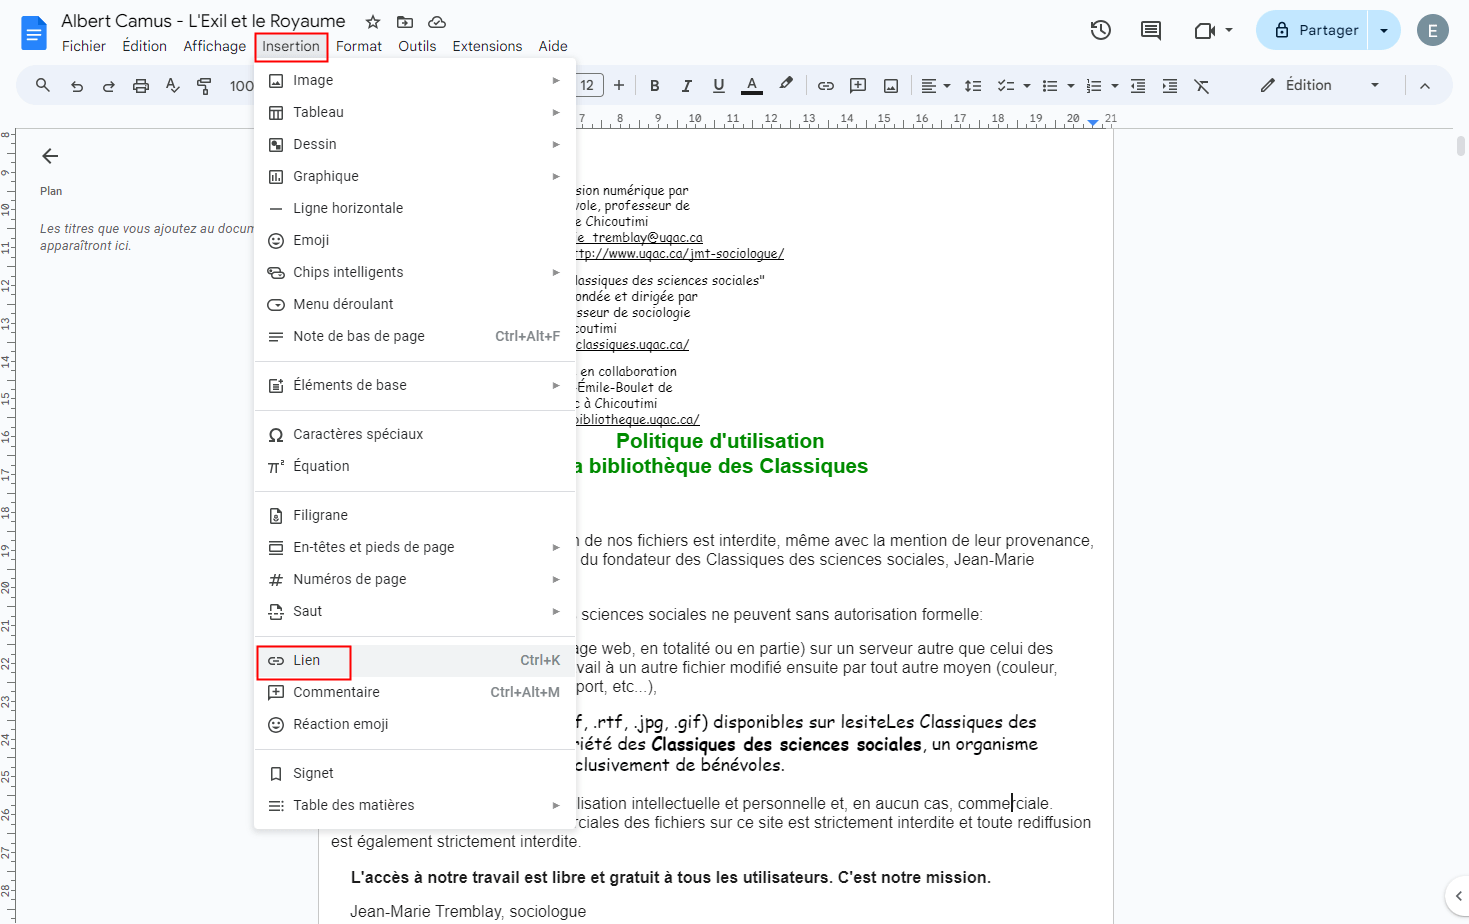Insert image from the toolbar
This screenshot has height=924, width=1469.
890,86
